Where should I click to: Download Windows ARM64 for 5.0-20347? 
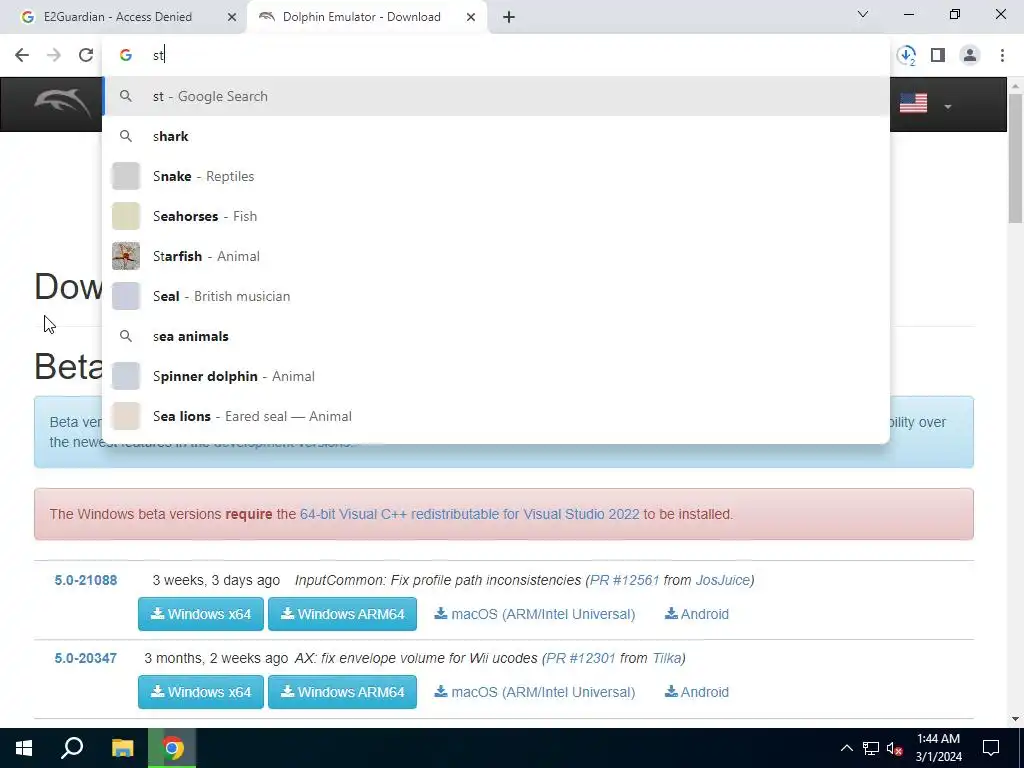point(342,692)
